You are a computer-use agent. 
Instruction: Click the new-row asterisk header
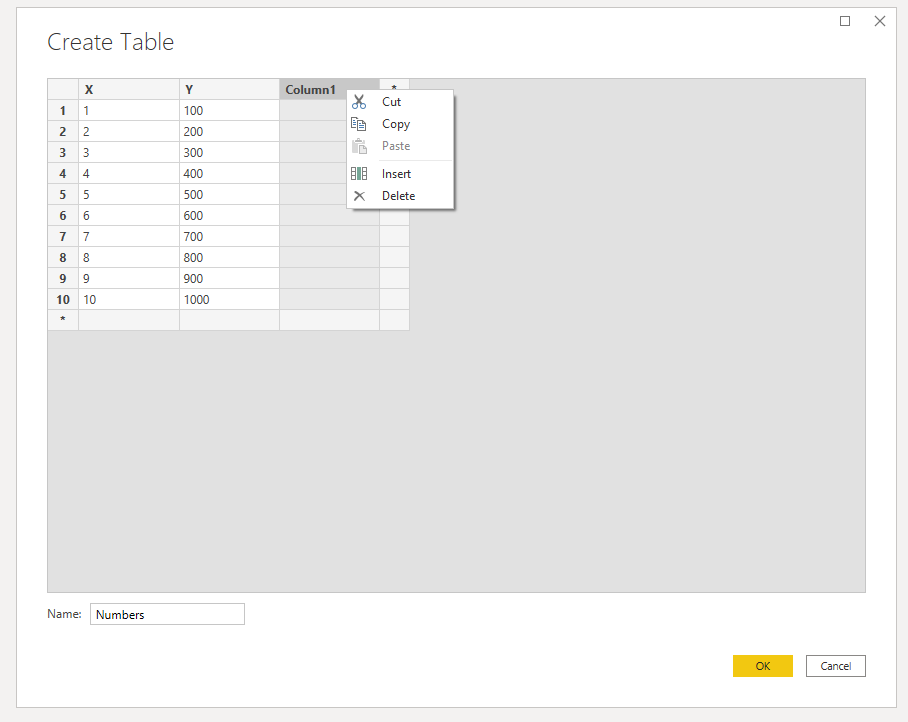pyautogui.click(x=63, y=320)
